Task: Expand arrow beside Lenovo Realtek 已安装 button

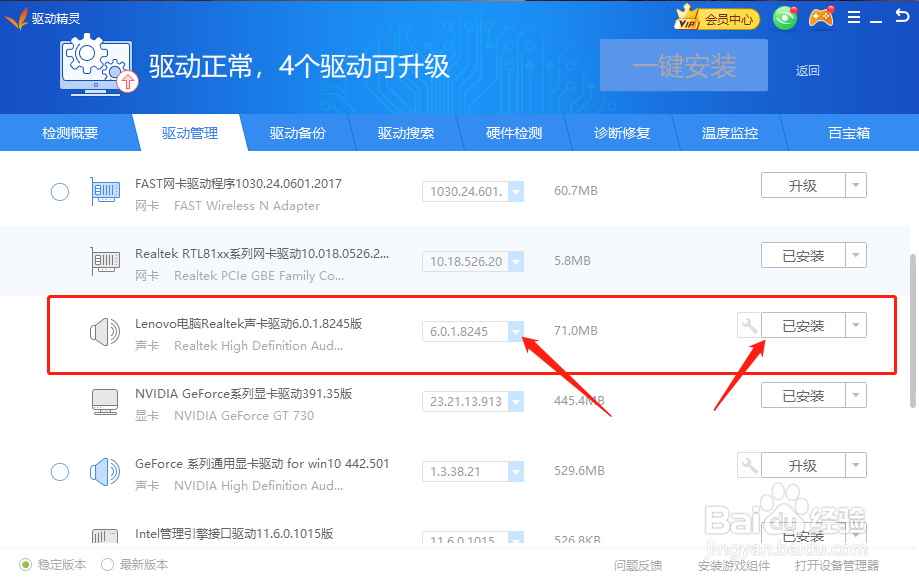Action: pyautogui.click(x=856, y=325)
